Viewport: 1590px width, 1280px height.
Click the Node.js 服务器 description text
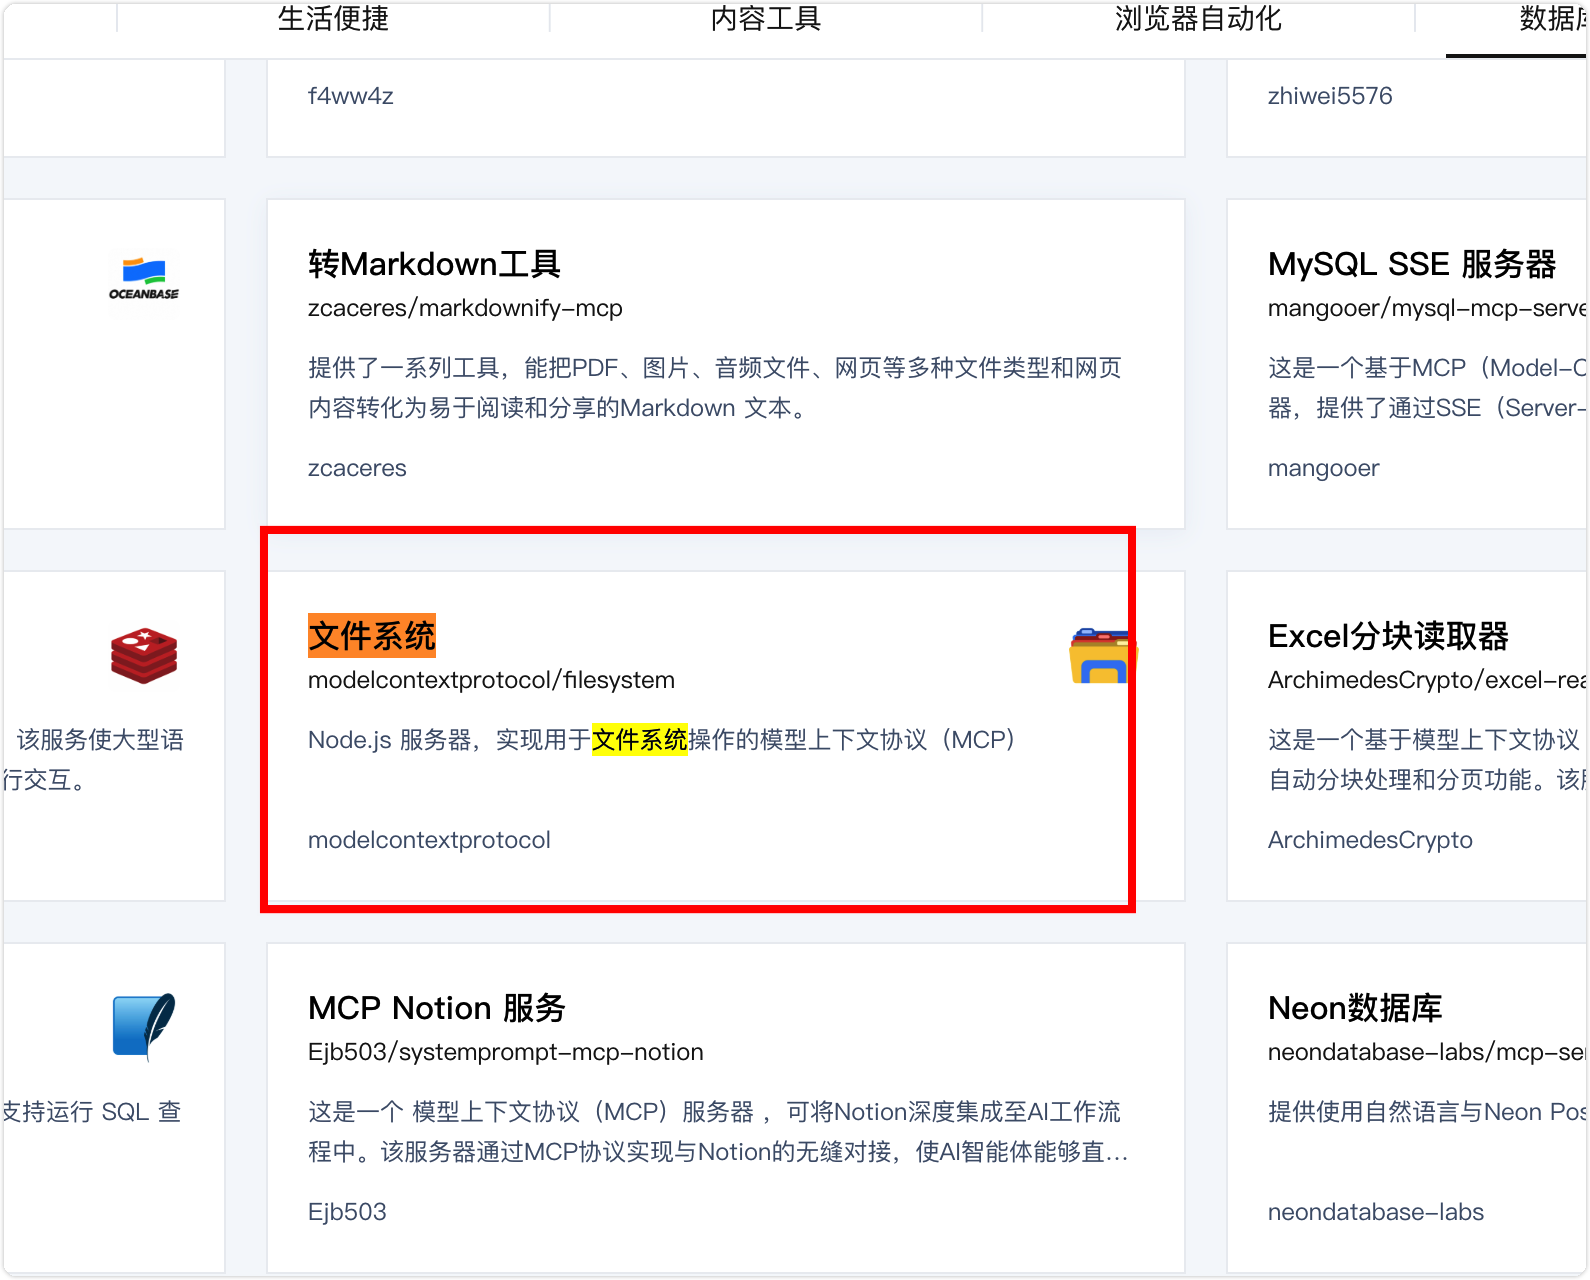[661, 740]
